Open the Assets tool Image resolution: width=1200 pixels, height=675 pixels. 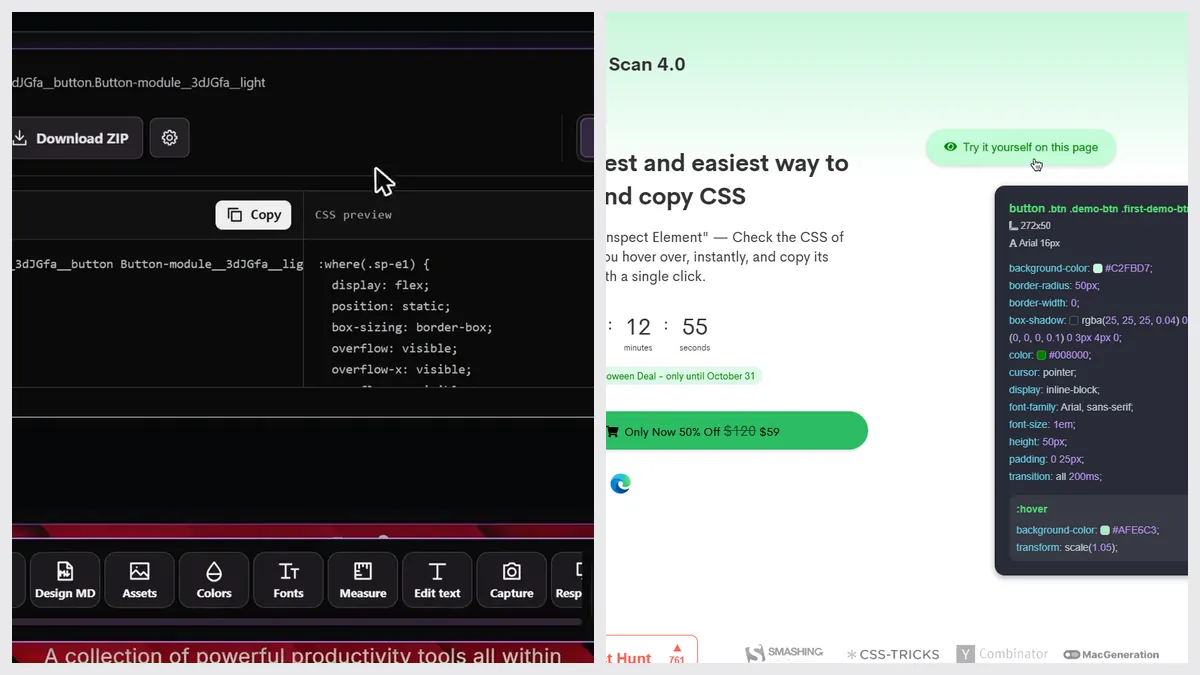139,580
